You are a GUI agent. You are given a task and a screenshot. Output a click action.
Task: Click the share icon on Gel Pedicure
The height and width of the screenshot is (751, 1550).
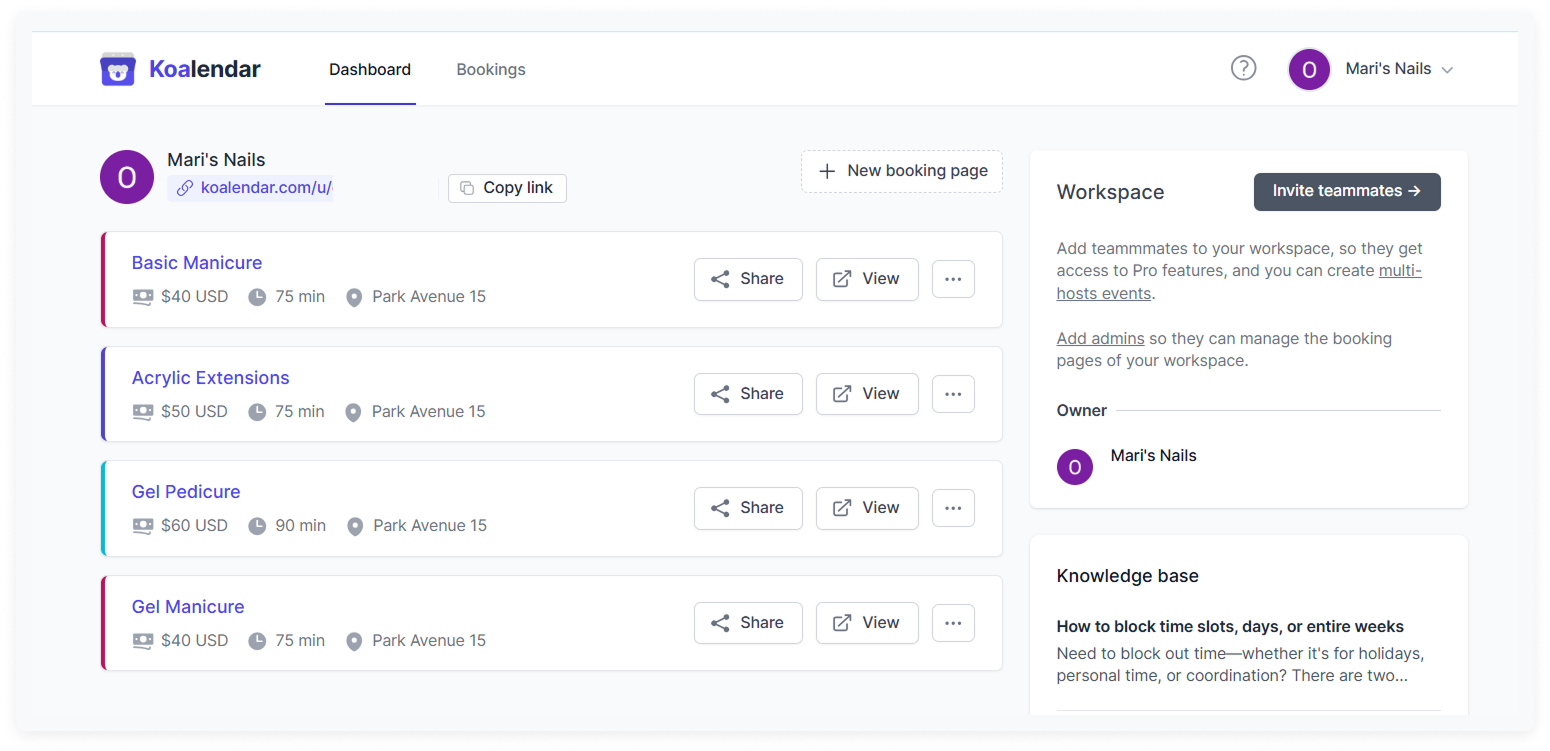point(723,508)
